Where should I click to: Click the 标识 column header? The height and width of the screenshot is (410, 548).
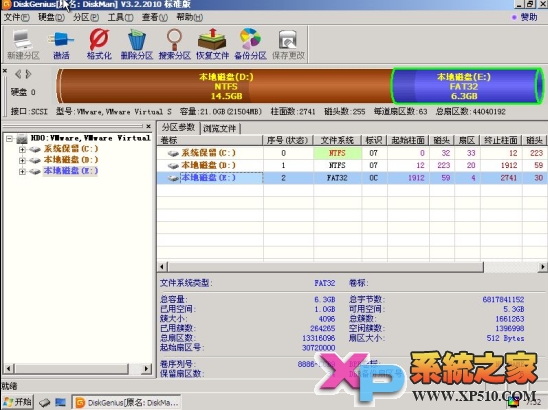click(374, 141)
